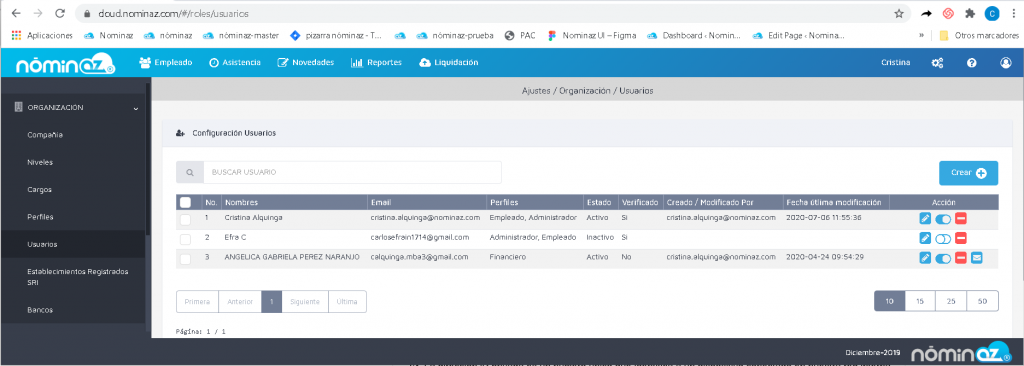
Task: Go to Perfiles in sidebar
Action: coord(40,217)
